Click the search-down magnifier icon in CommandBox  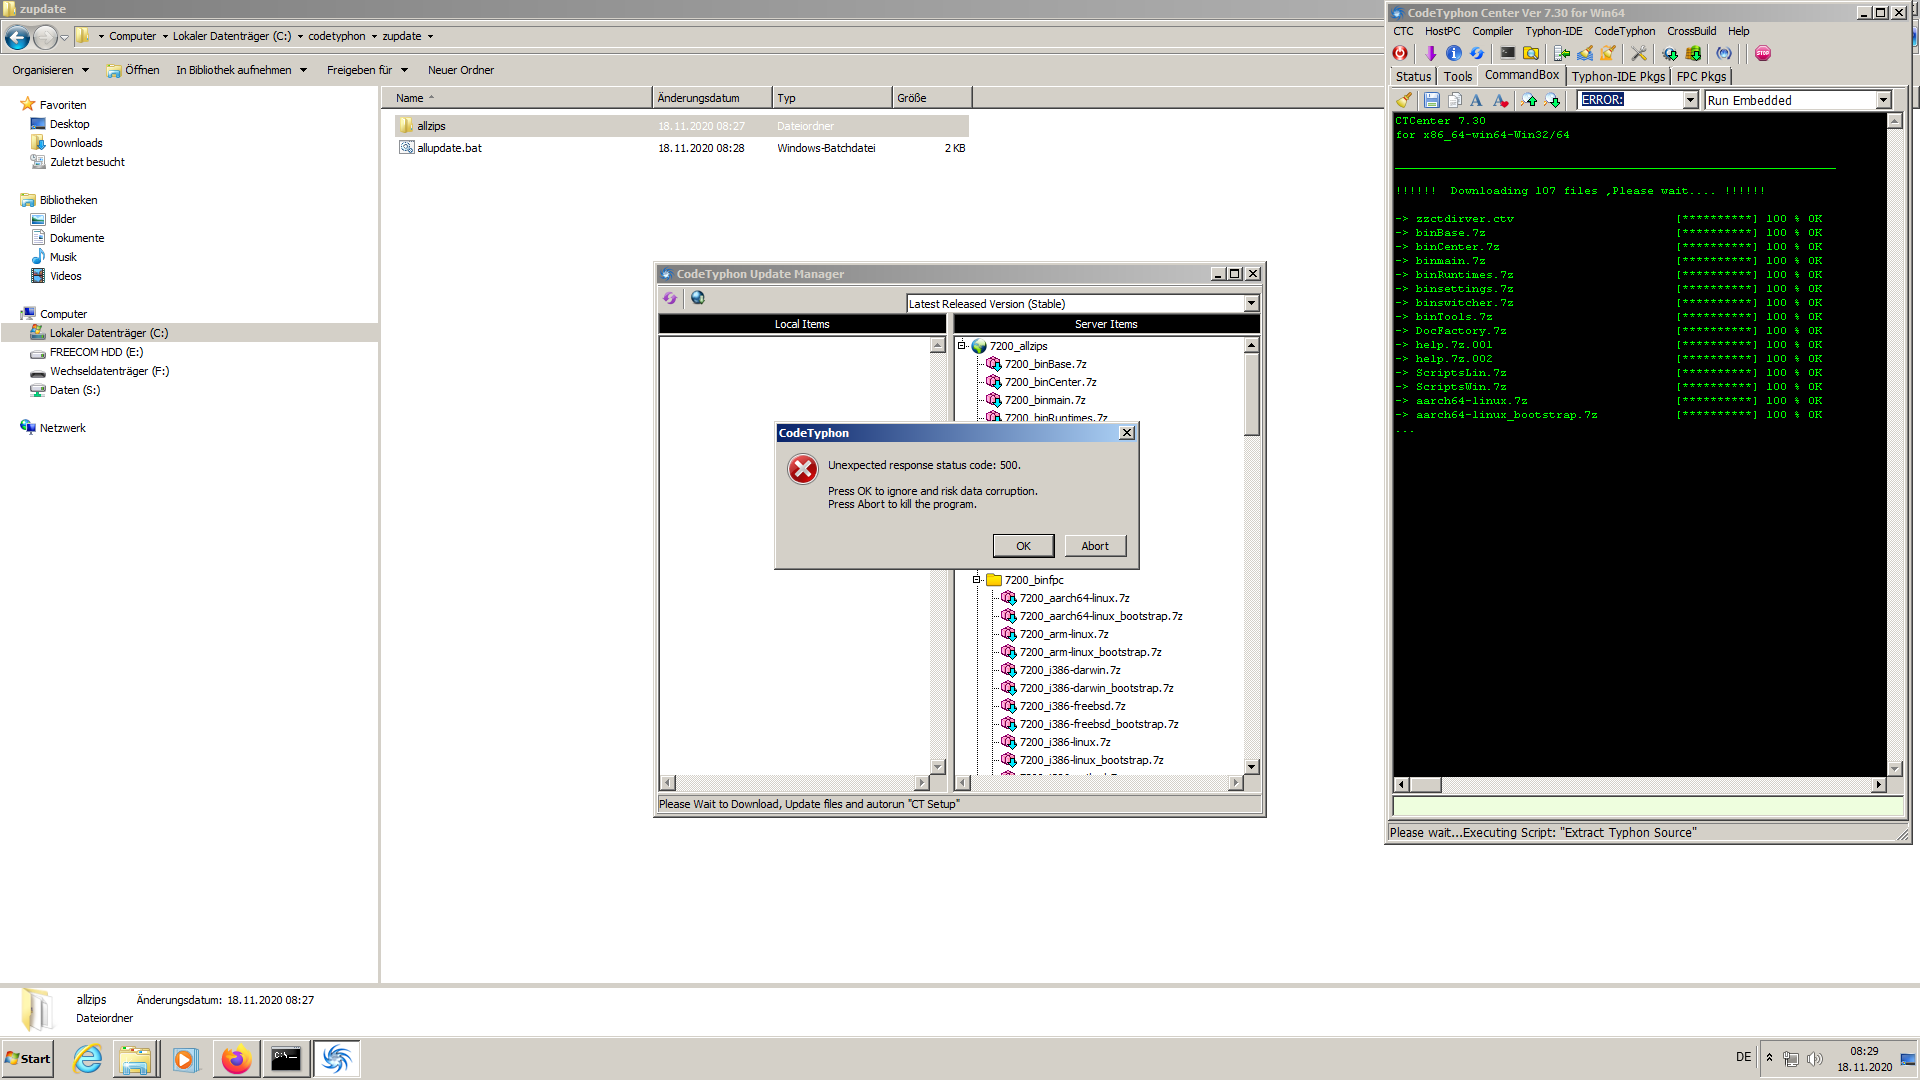[1552, 100]
